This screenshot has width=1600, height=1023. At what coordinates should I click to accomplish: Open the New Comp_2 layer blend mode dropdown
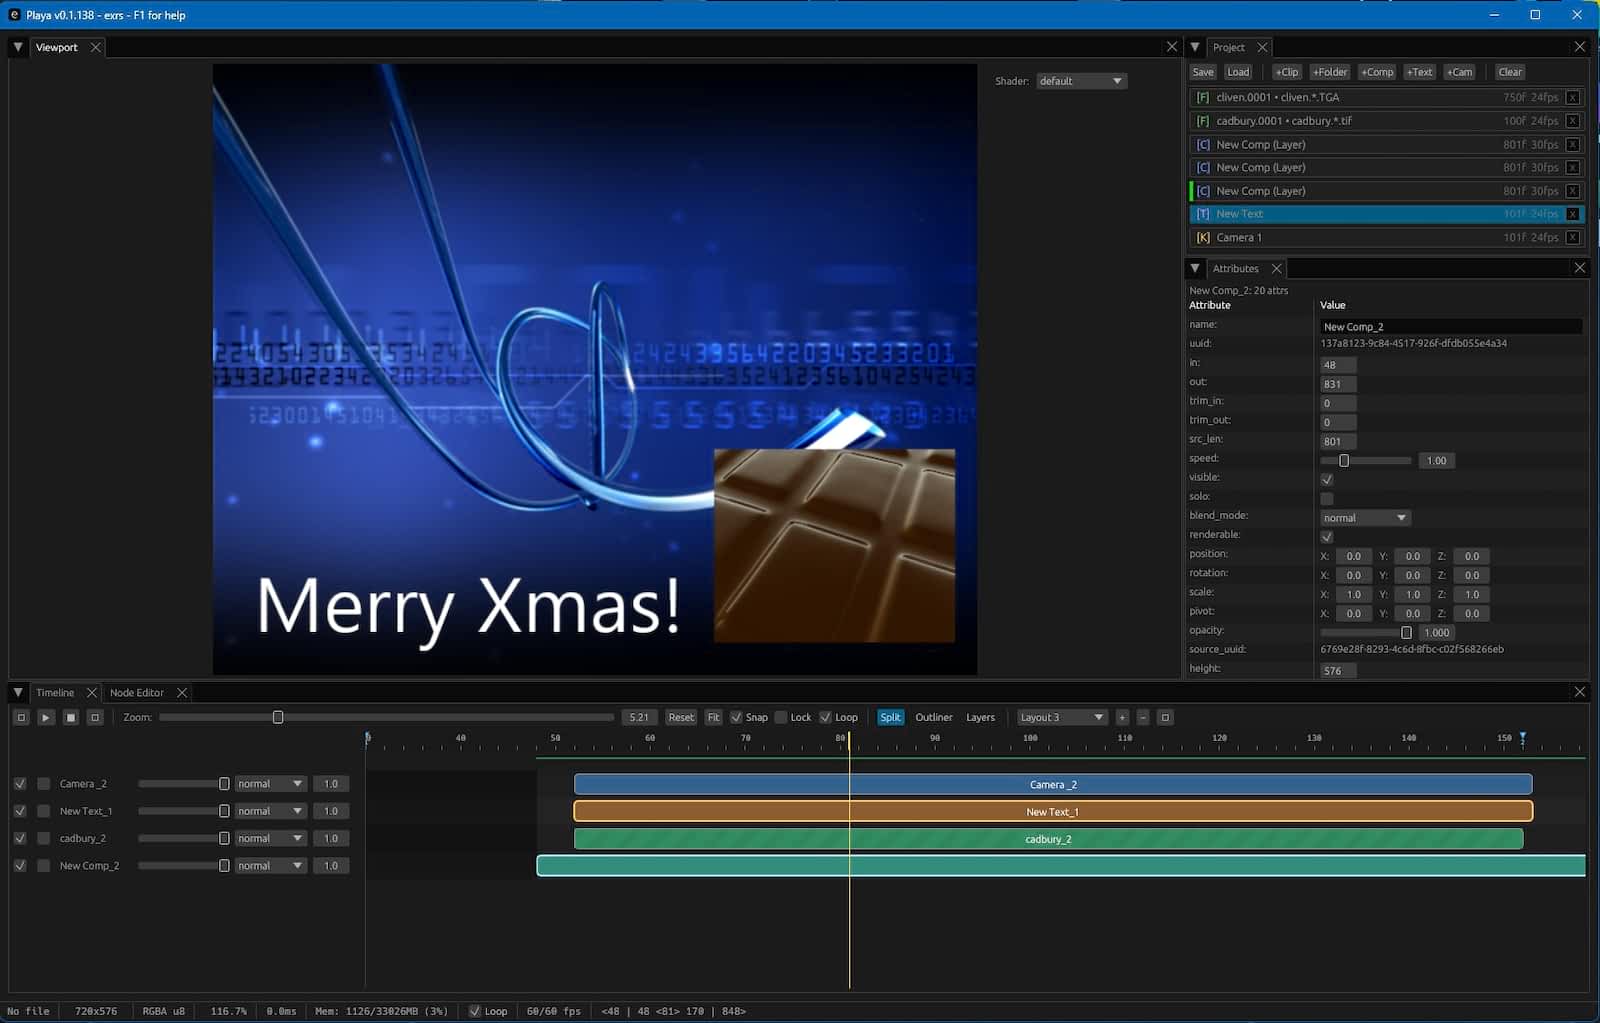click(x=270, y=866)
